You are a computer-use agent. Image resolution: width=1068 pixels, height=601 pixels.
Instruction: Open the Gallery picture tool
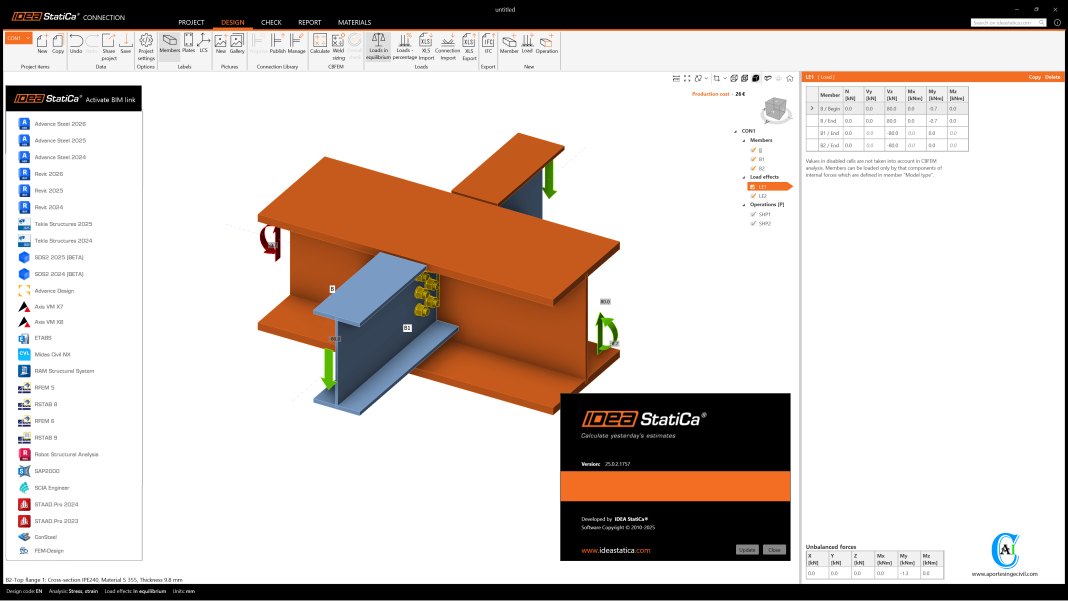coord(235,42)
